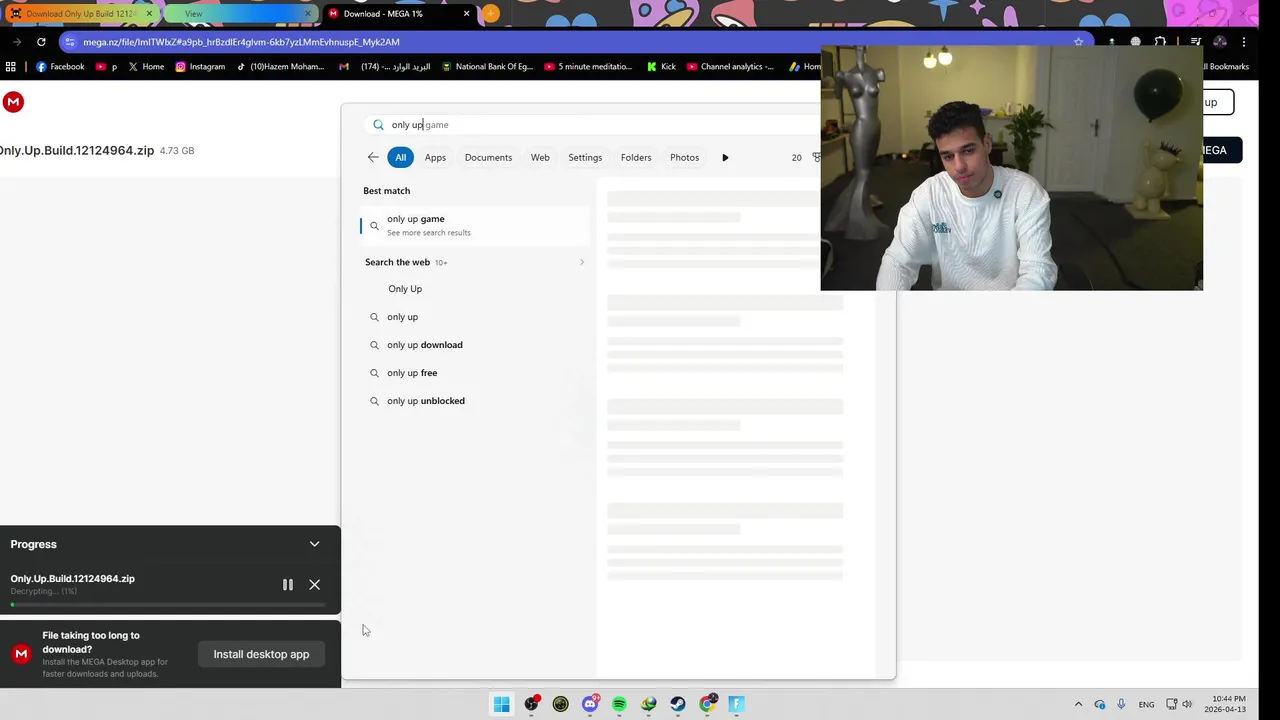Select the All filter in search

(400, 157)
